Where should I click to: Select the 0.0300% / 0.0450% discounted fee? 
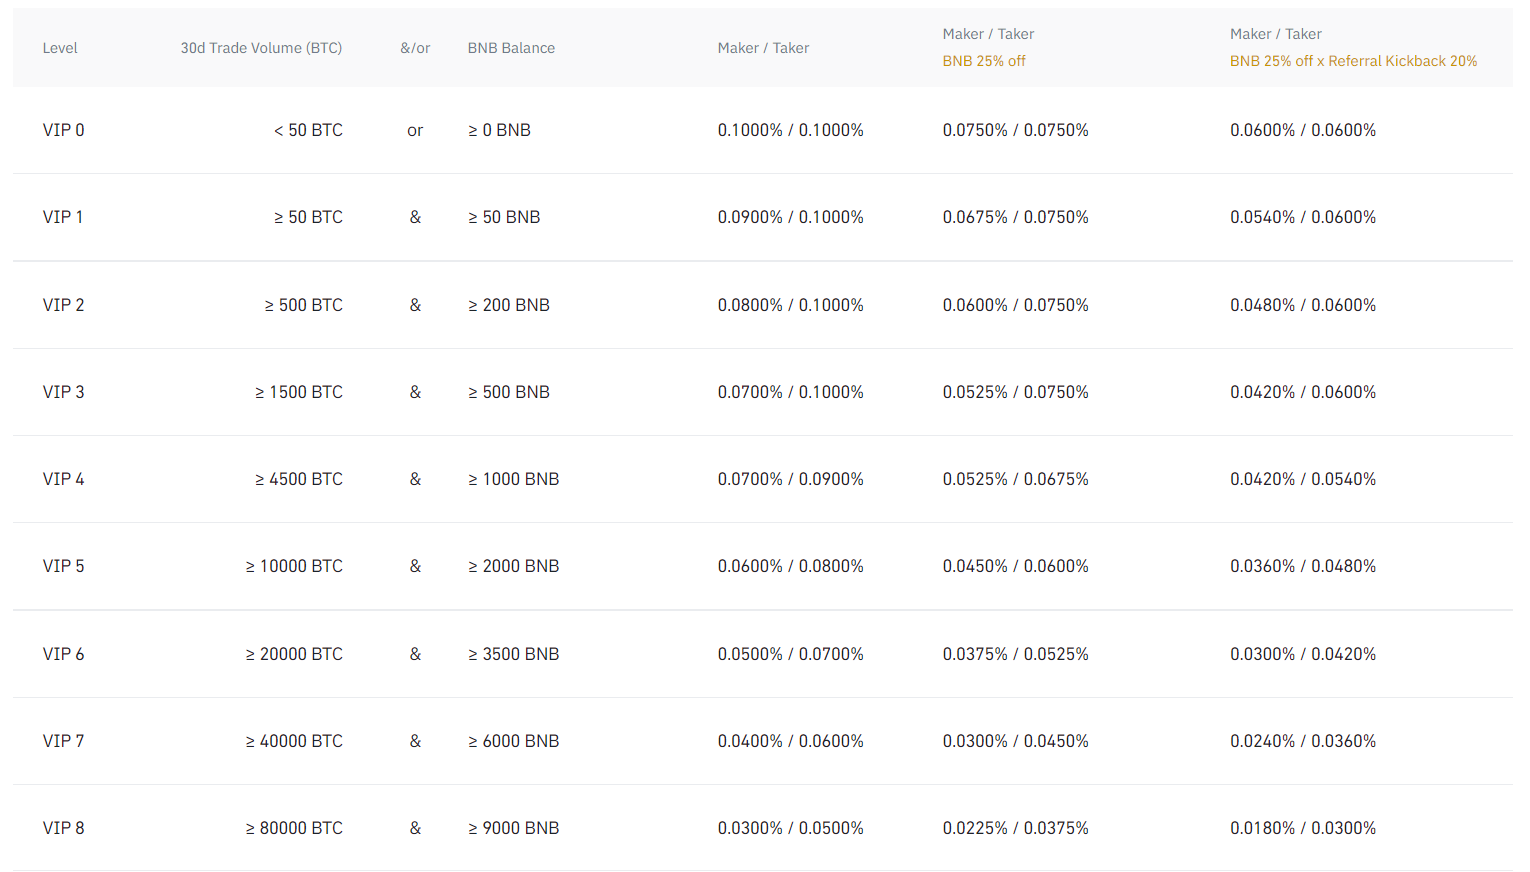[x=1015, y=741]
